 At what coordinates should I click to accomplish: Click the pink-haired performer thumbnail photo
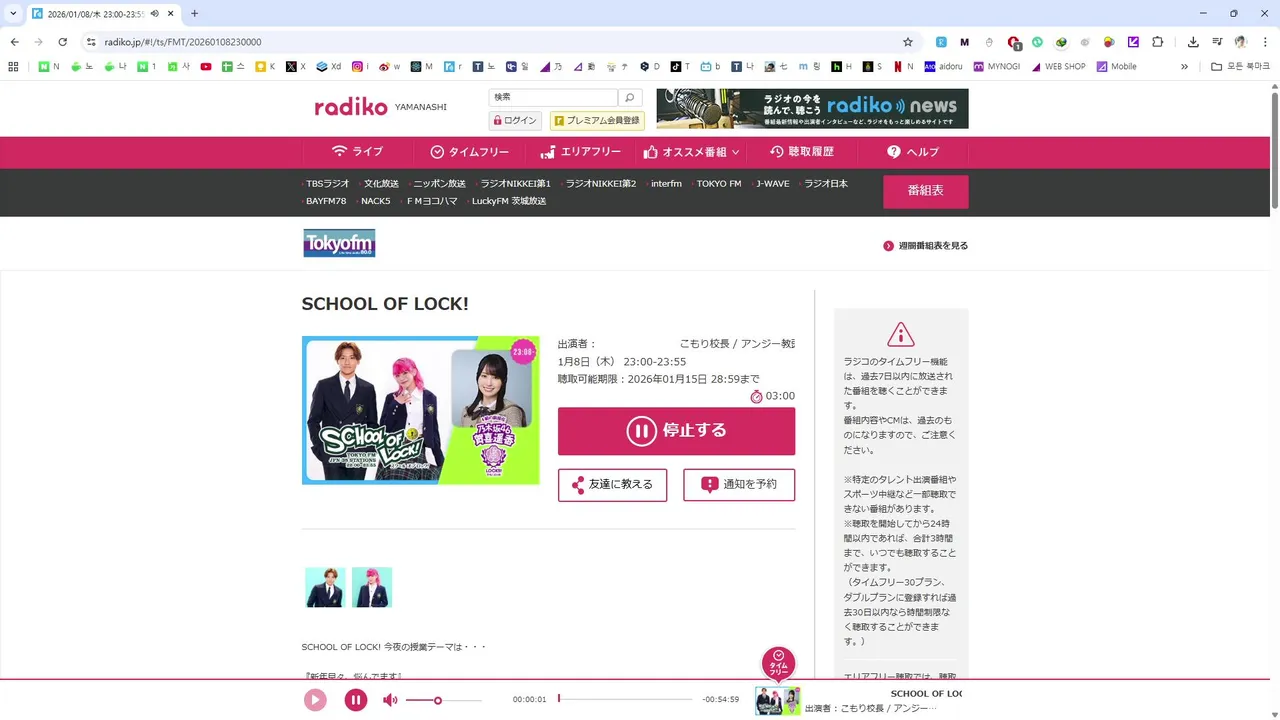(x=372, y=587)
